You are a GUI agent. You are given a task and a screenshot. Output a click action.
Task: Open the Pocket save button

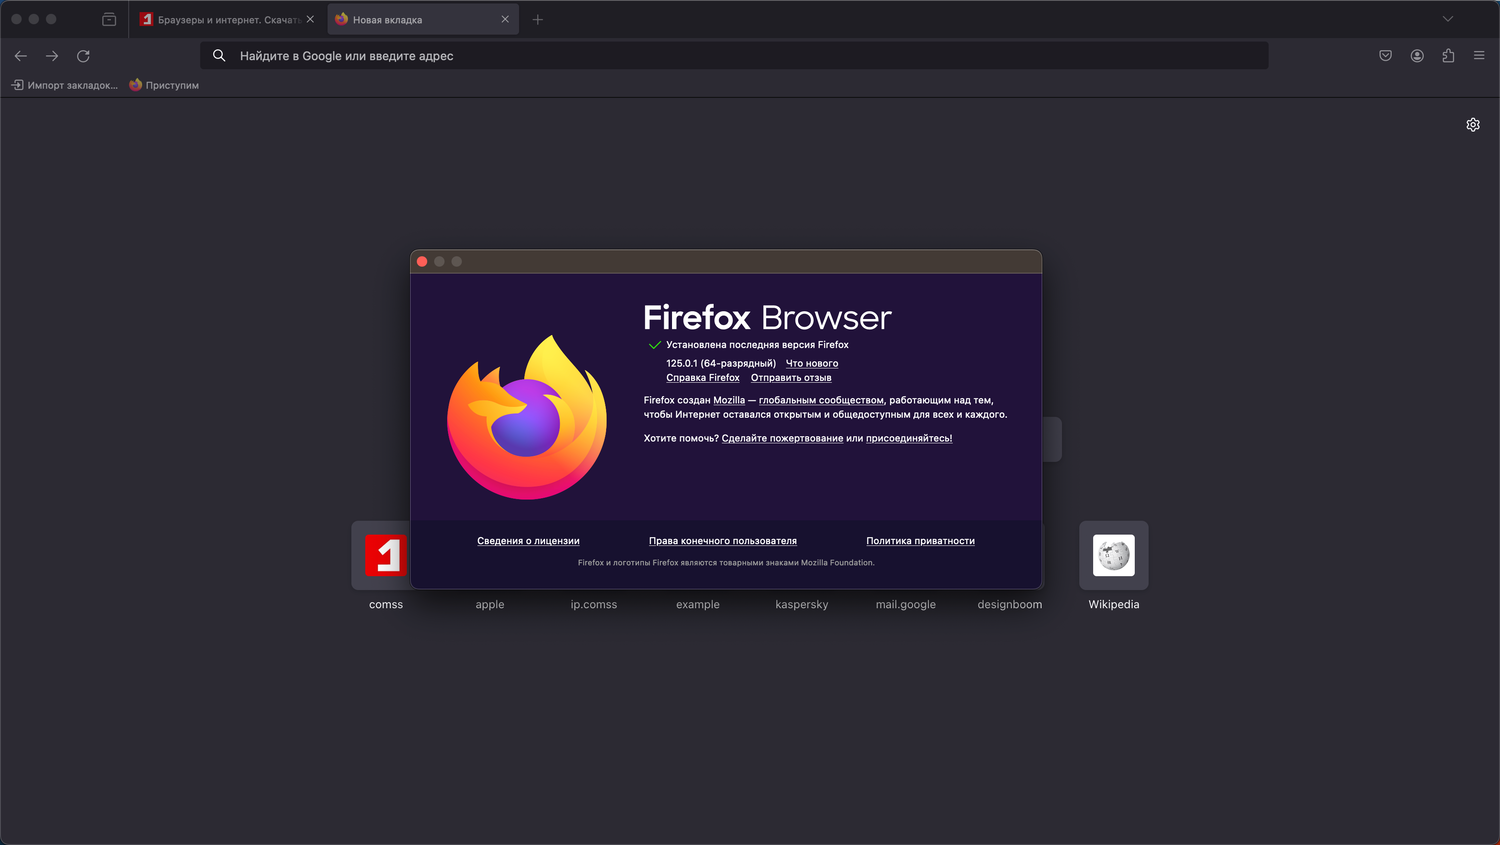1385,56
